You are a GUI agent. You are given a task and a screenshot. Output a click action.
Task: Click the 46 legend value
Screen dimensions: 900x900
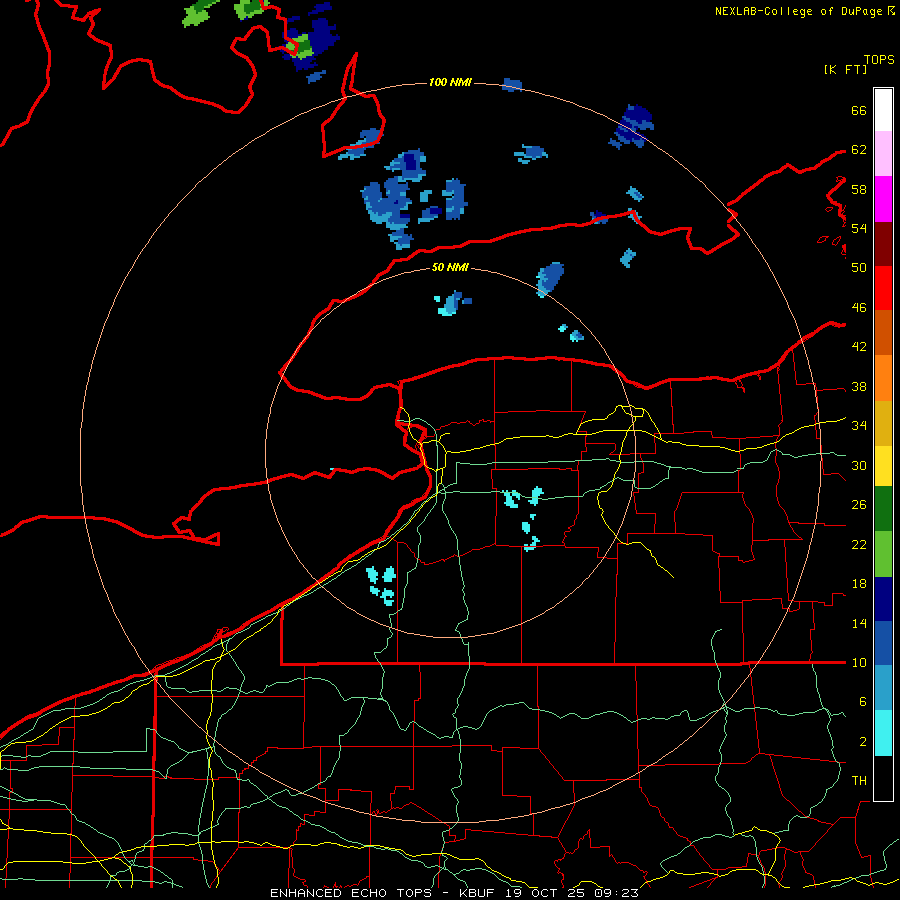(x=859, y=308)
